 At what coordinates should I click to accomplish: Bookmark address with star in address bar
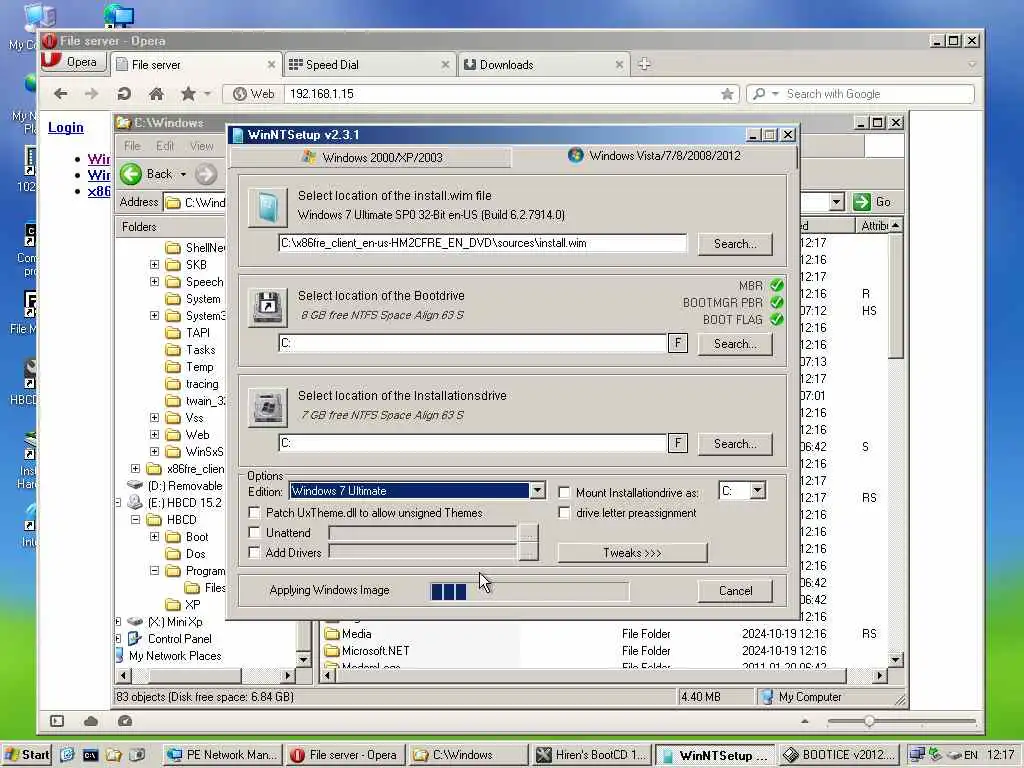(727, 94)
